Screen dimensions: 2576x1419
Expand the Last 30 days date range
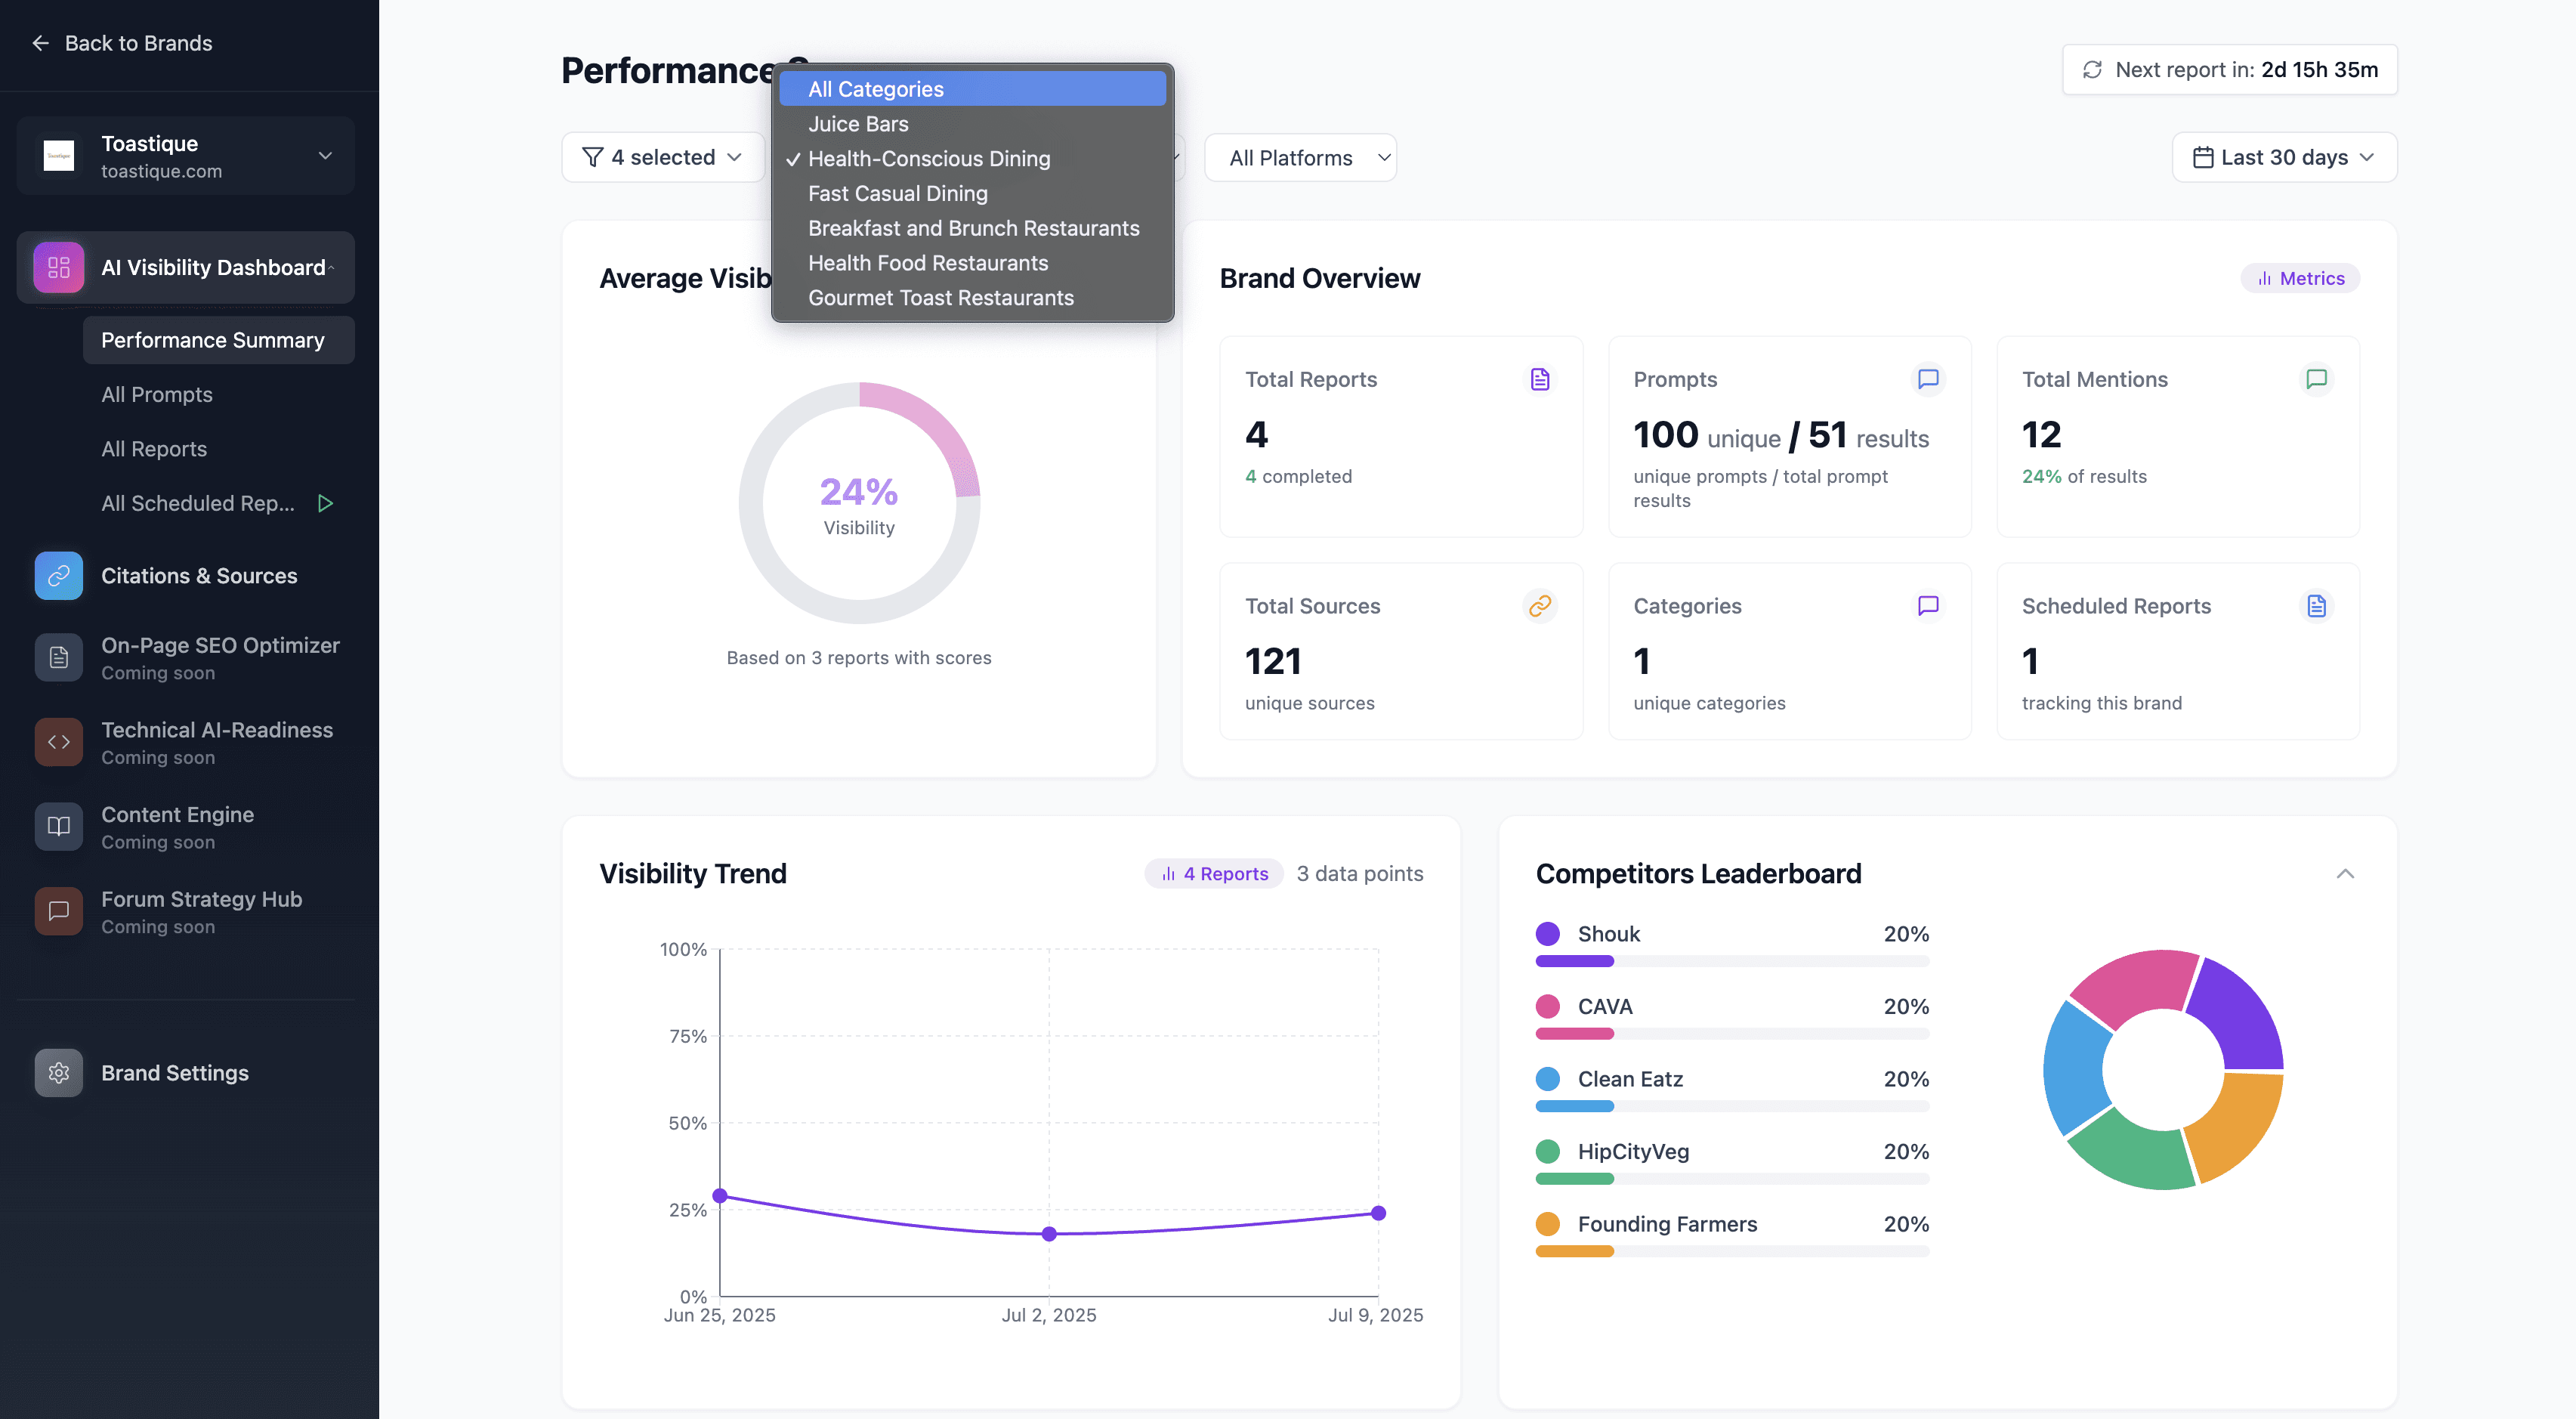(2283, 158)
